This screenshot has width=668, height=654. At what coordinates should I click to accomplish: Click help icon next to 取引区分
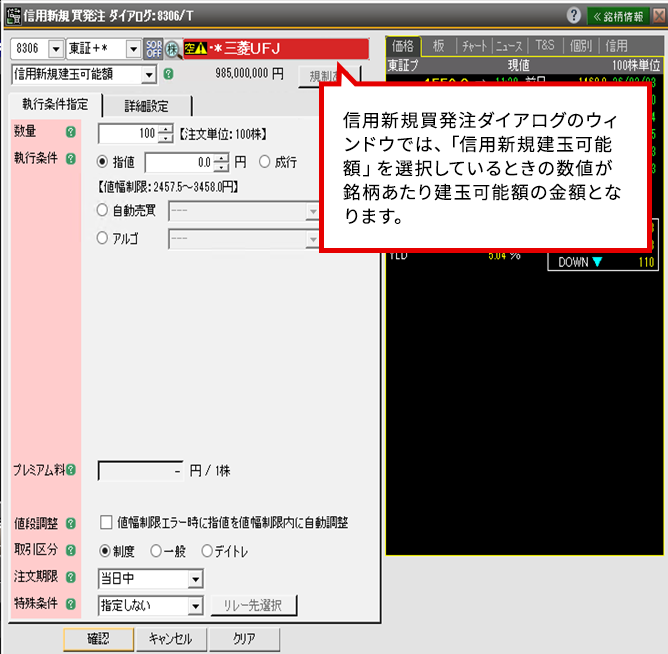(x=71, y=550)
